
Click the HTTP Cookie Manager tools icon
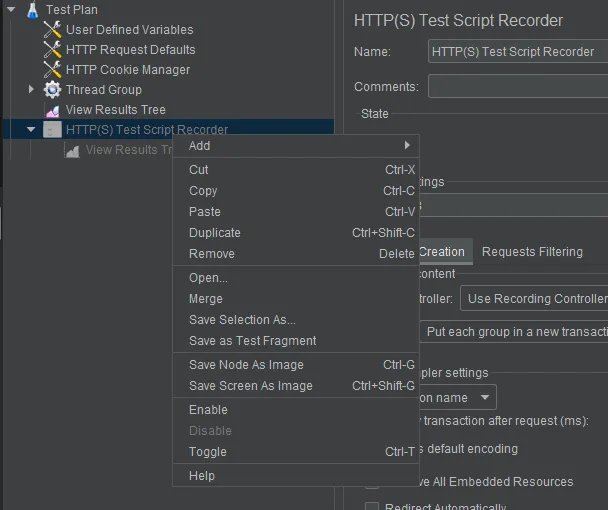click(x=52, y=70)
